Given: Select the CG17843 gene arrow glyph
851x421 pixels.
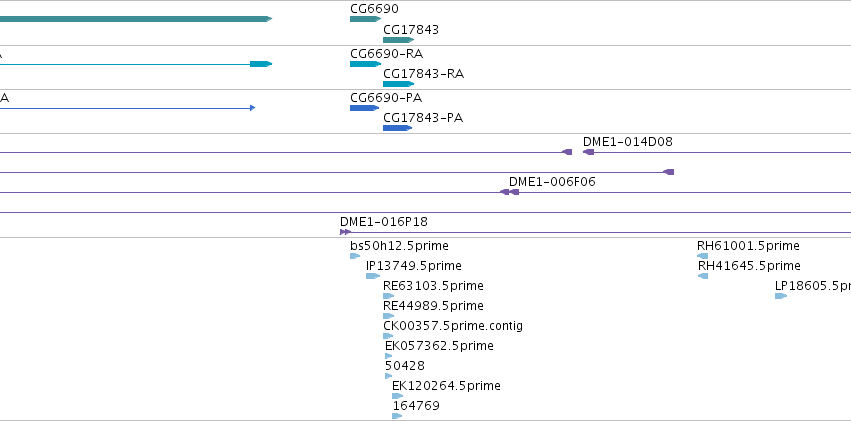Looking at the screenshot, I should click(x=398, y=40).
